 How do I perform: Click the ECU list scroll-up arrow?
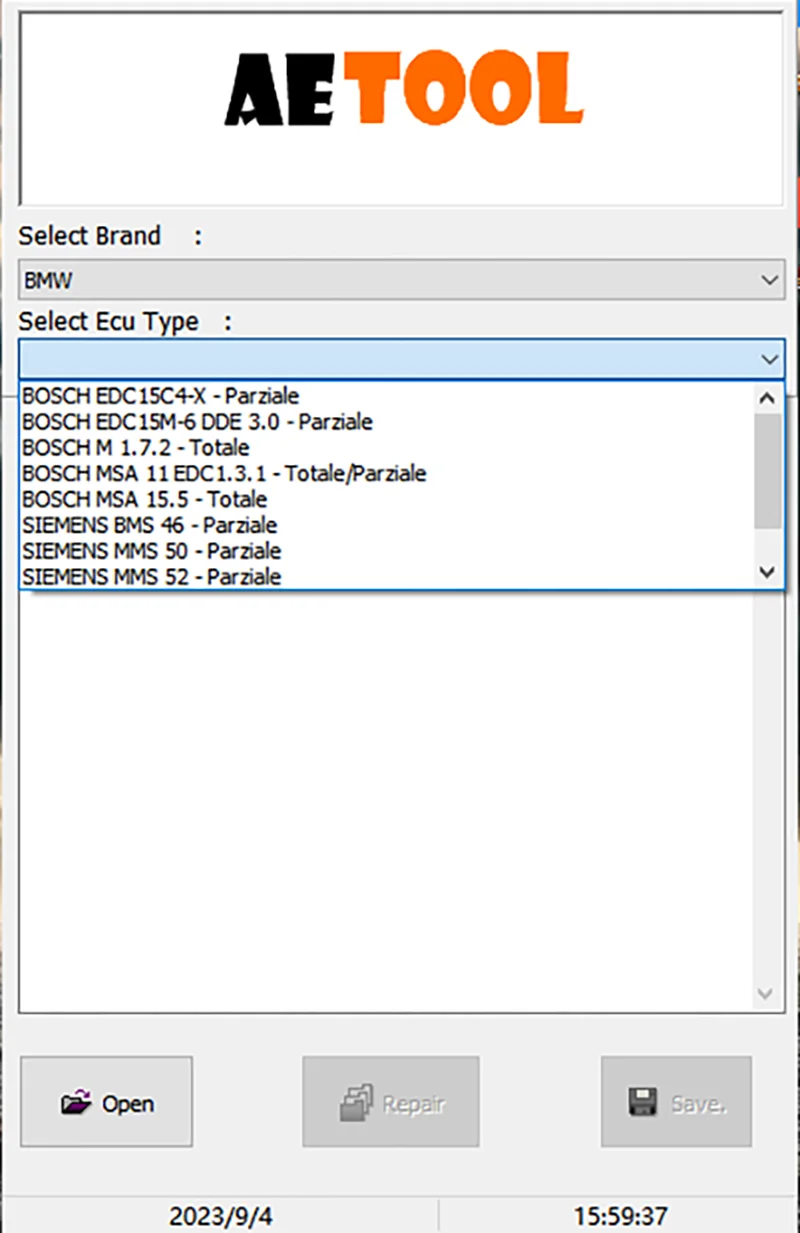[x=768, y=398]
